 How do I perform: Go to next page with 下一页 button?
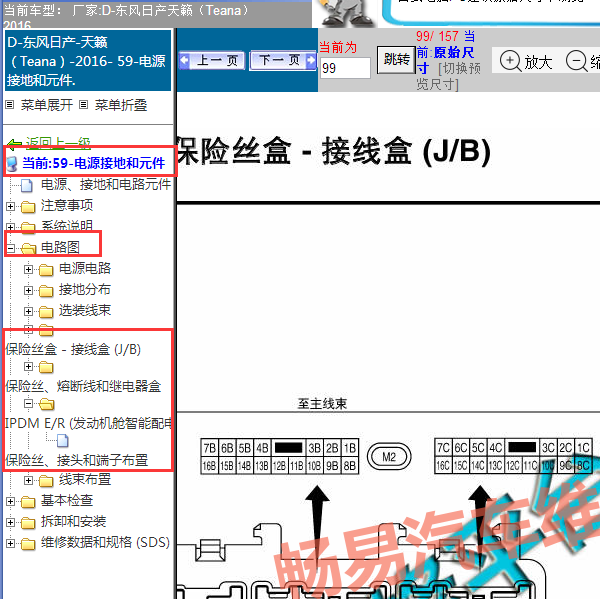pos(283,60)
